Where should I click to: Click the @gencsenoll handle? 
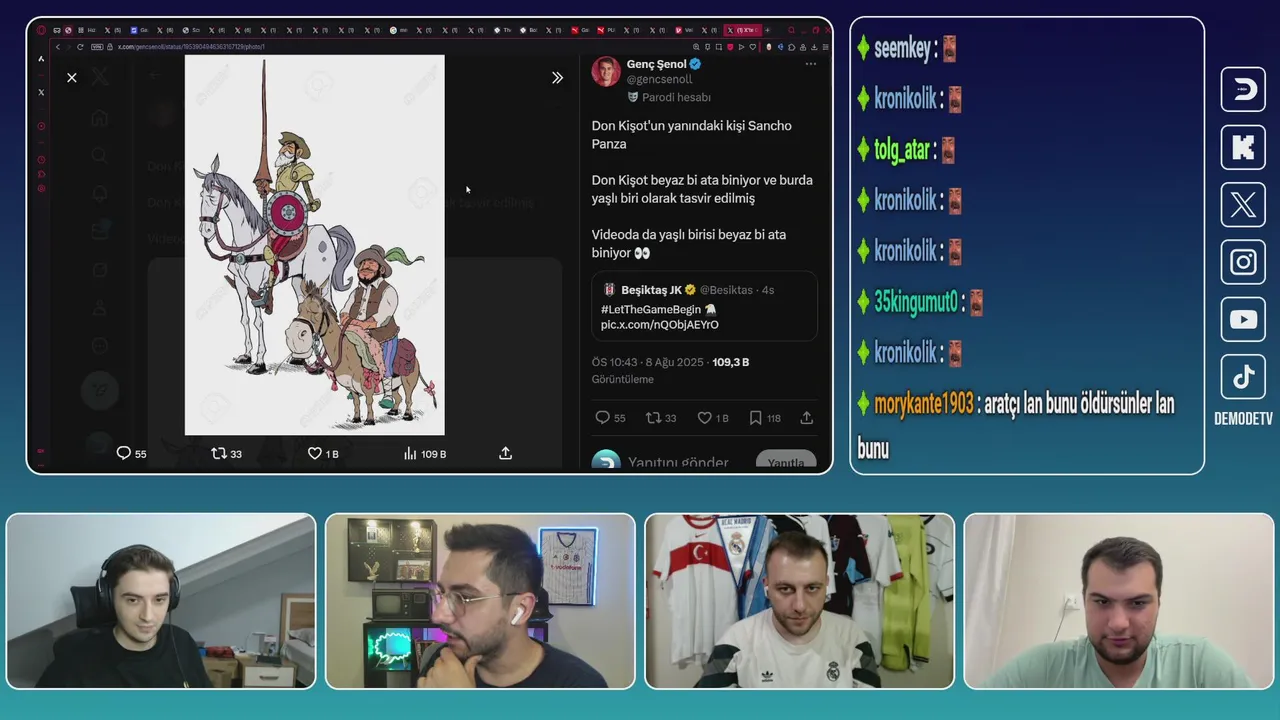tap(659, 79)
